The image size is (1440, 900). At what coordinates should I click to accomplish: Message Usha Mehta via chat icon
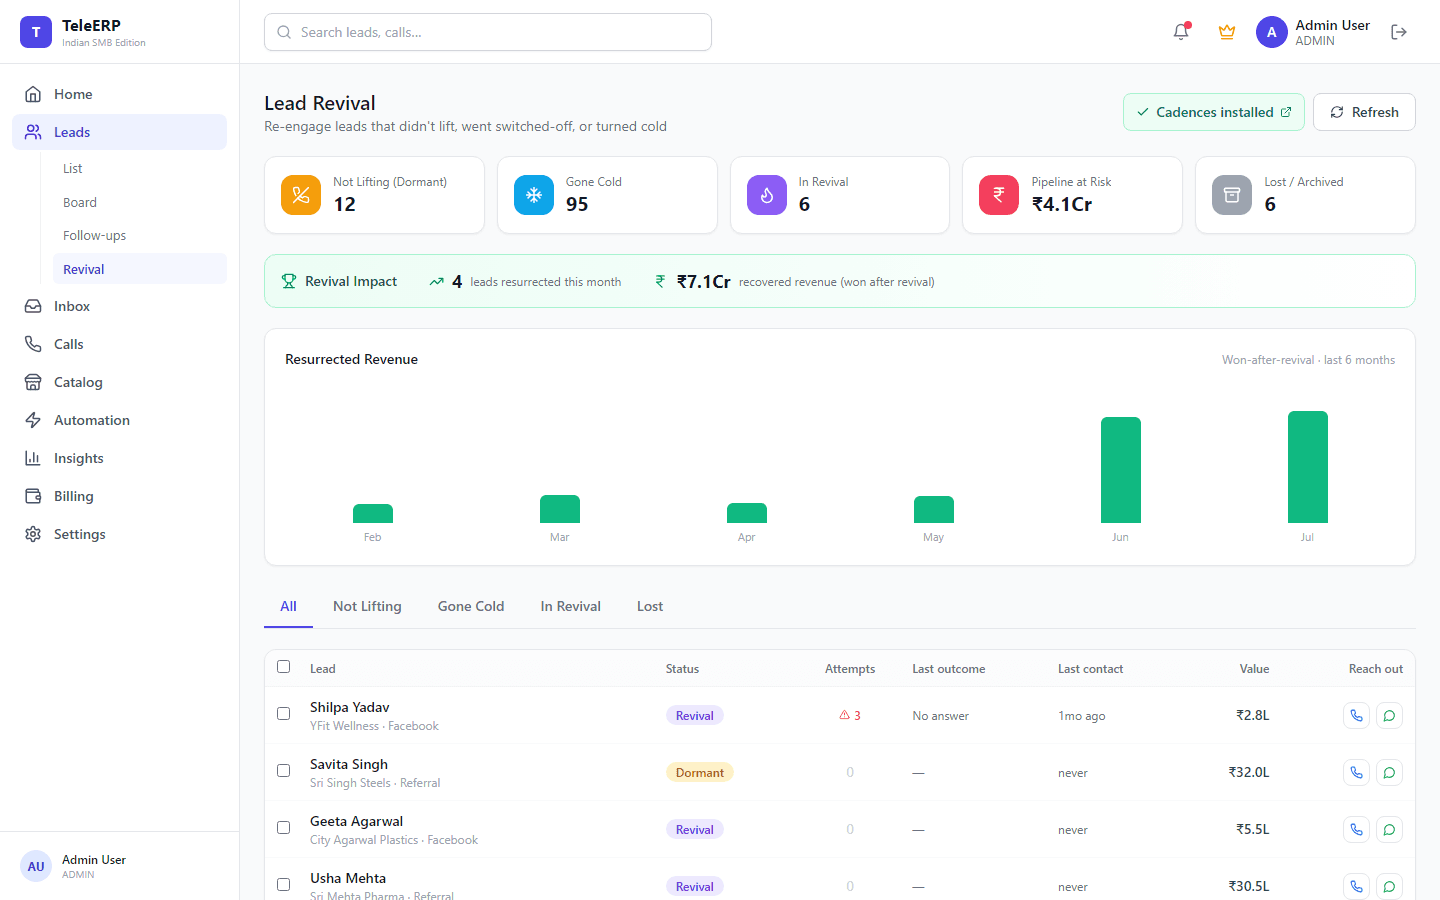point(1389,886)
